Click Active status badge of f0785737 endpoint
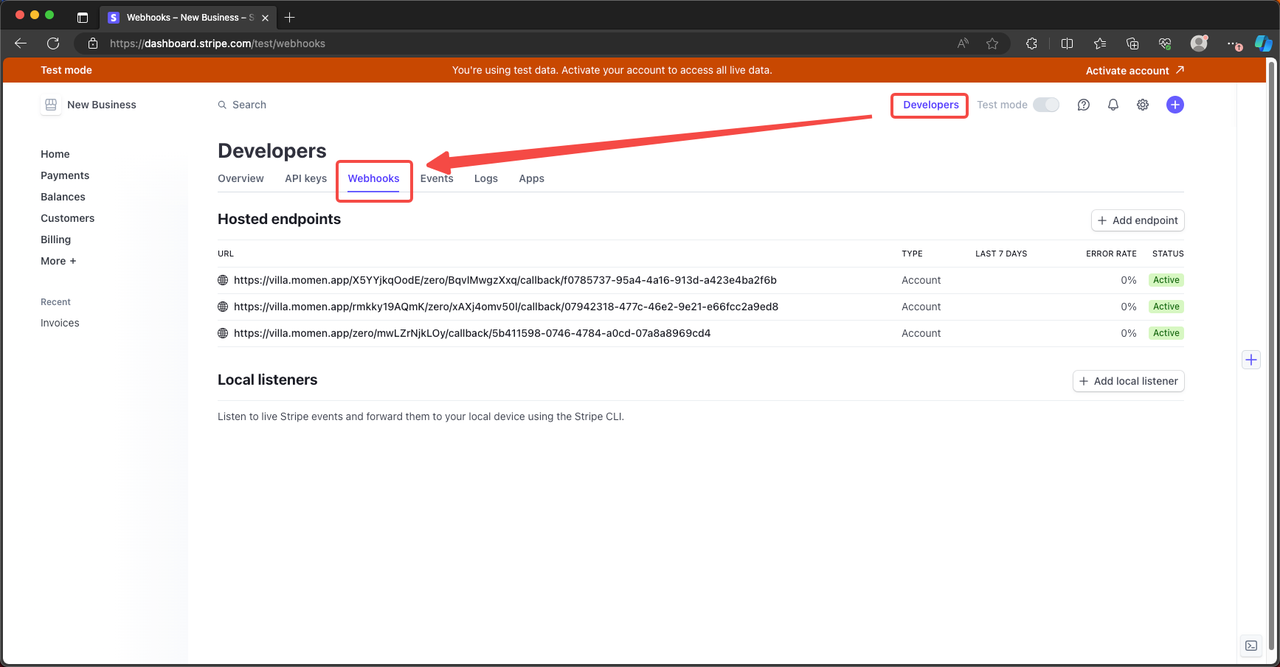The image size is (1280, 667). [1166, 280]
